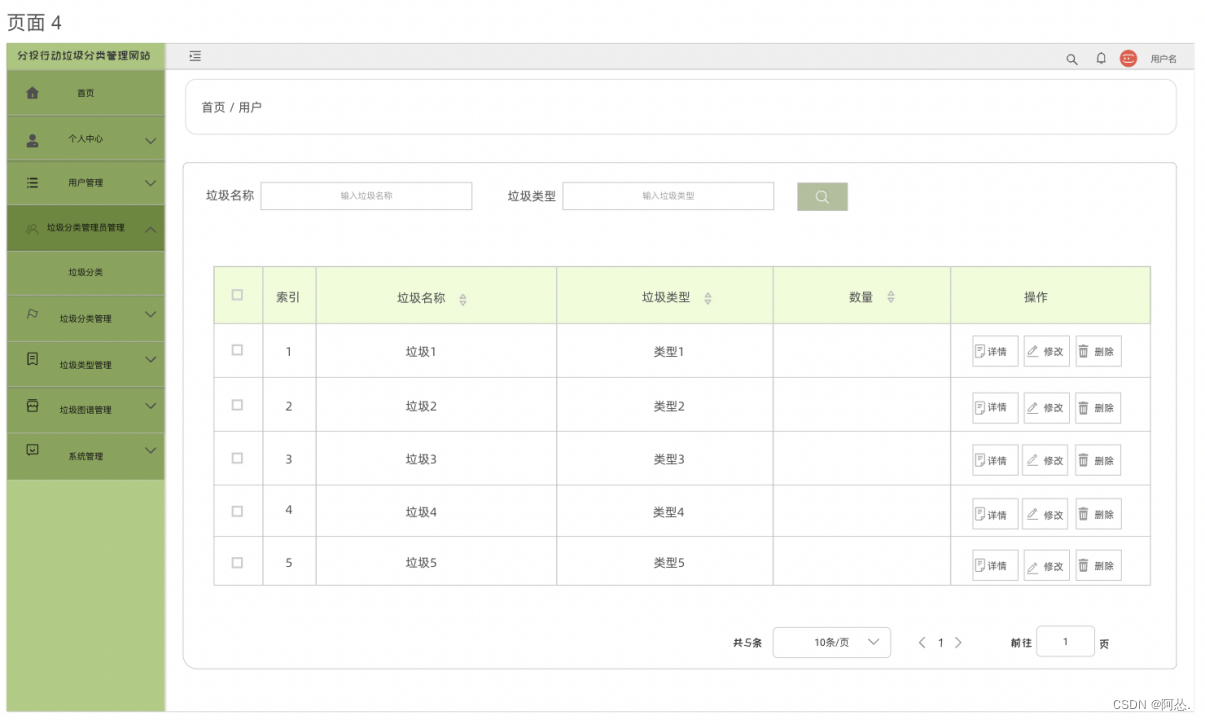Open 详情 for 垃圾2 row

[x=995, y=408]
